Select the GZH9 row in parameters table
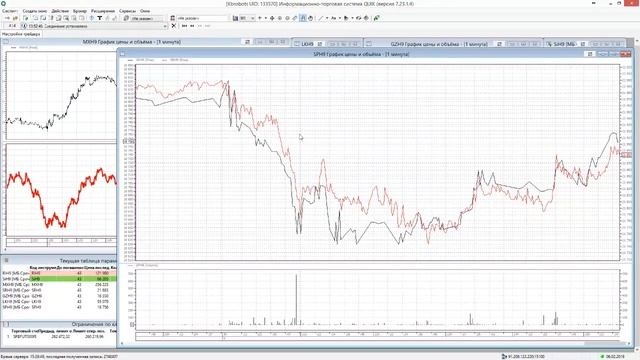The image size is (640, 360). coord(59,296)
